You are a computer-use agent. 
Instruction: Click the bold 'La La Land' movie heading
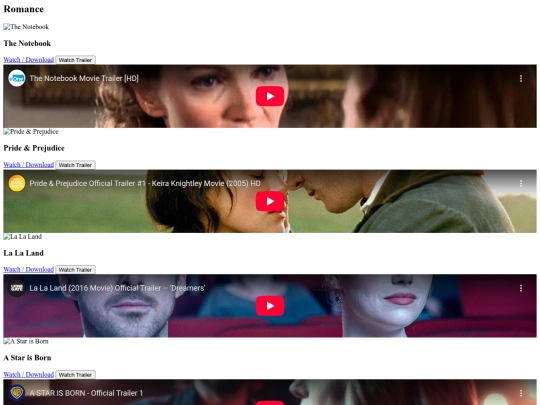click(x=23, y=253)
